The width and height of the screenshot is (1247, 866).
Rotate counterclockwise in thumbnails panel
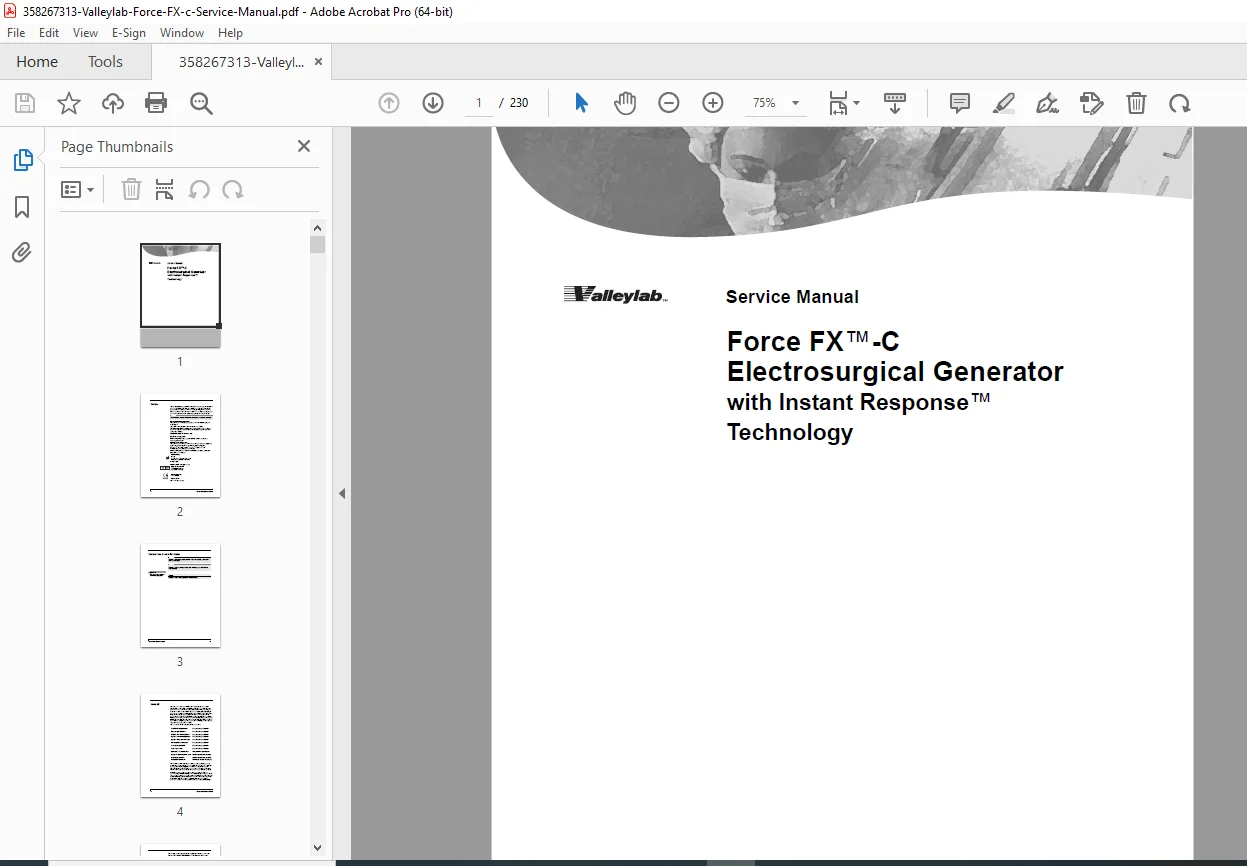199,190
